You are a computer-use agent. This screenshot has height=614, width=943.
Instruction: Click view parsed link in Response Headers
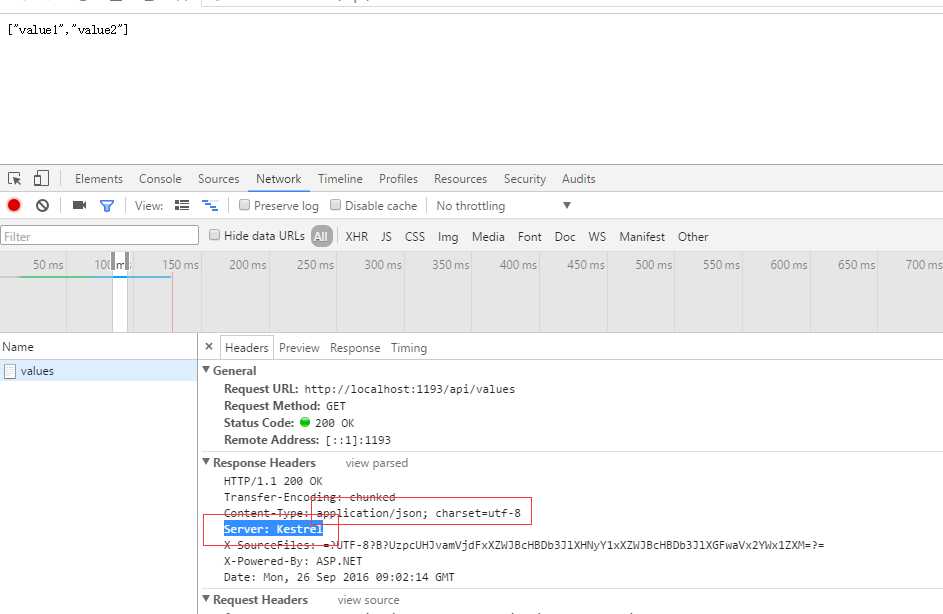pos(376,462)
